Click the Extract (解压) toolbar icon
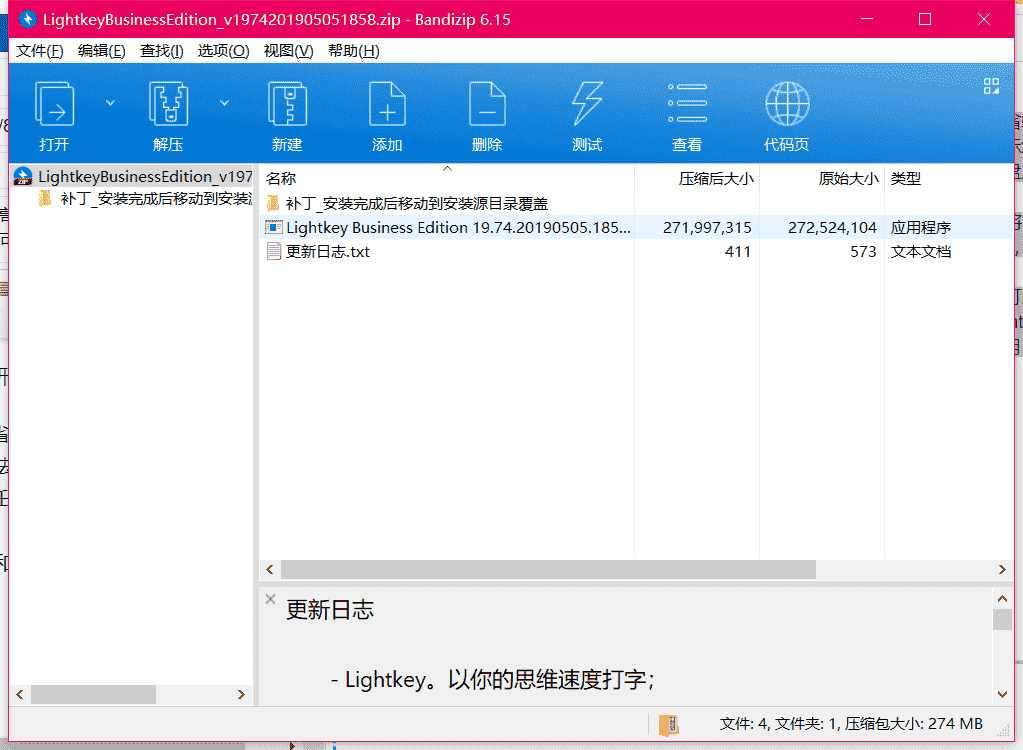 coord(168,104)
